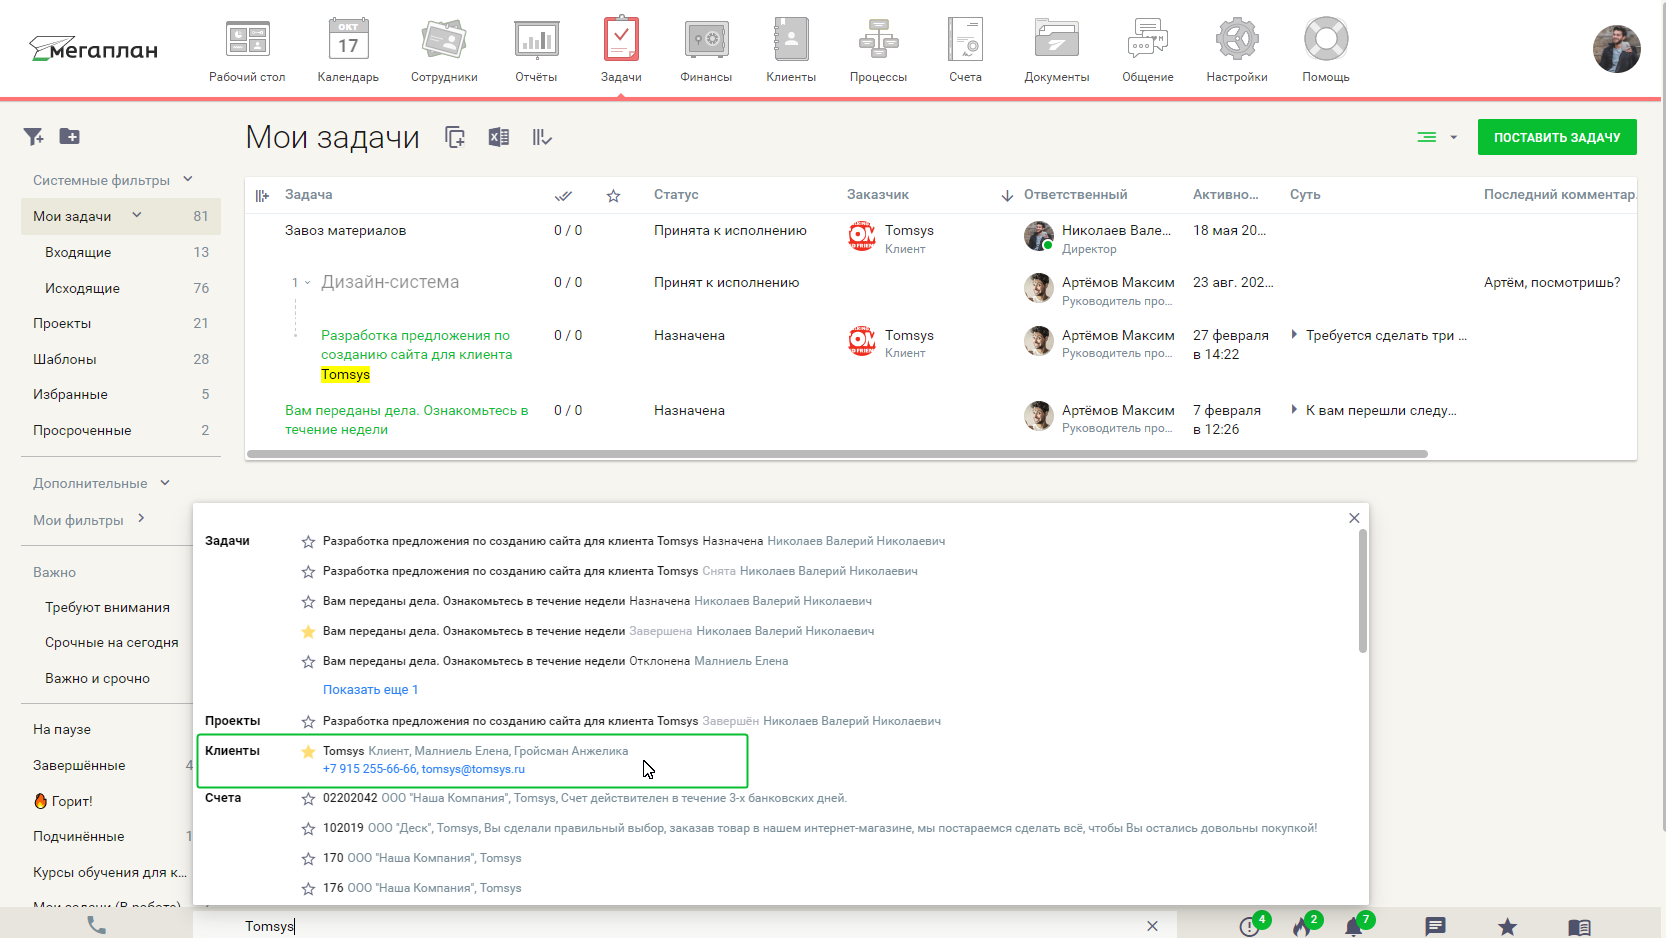Star the project result marked Завершён

[x=308, y=722]
